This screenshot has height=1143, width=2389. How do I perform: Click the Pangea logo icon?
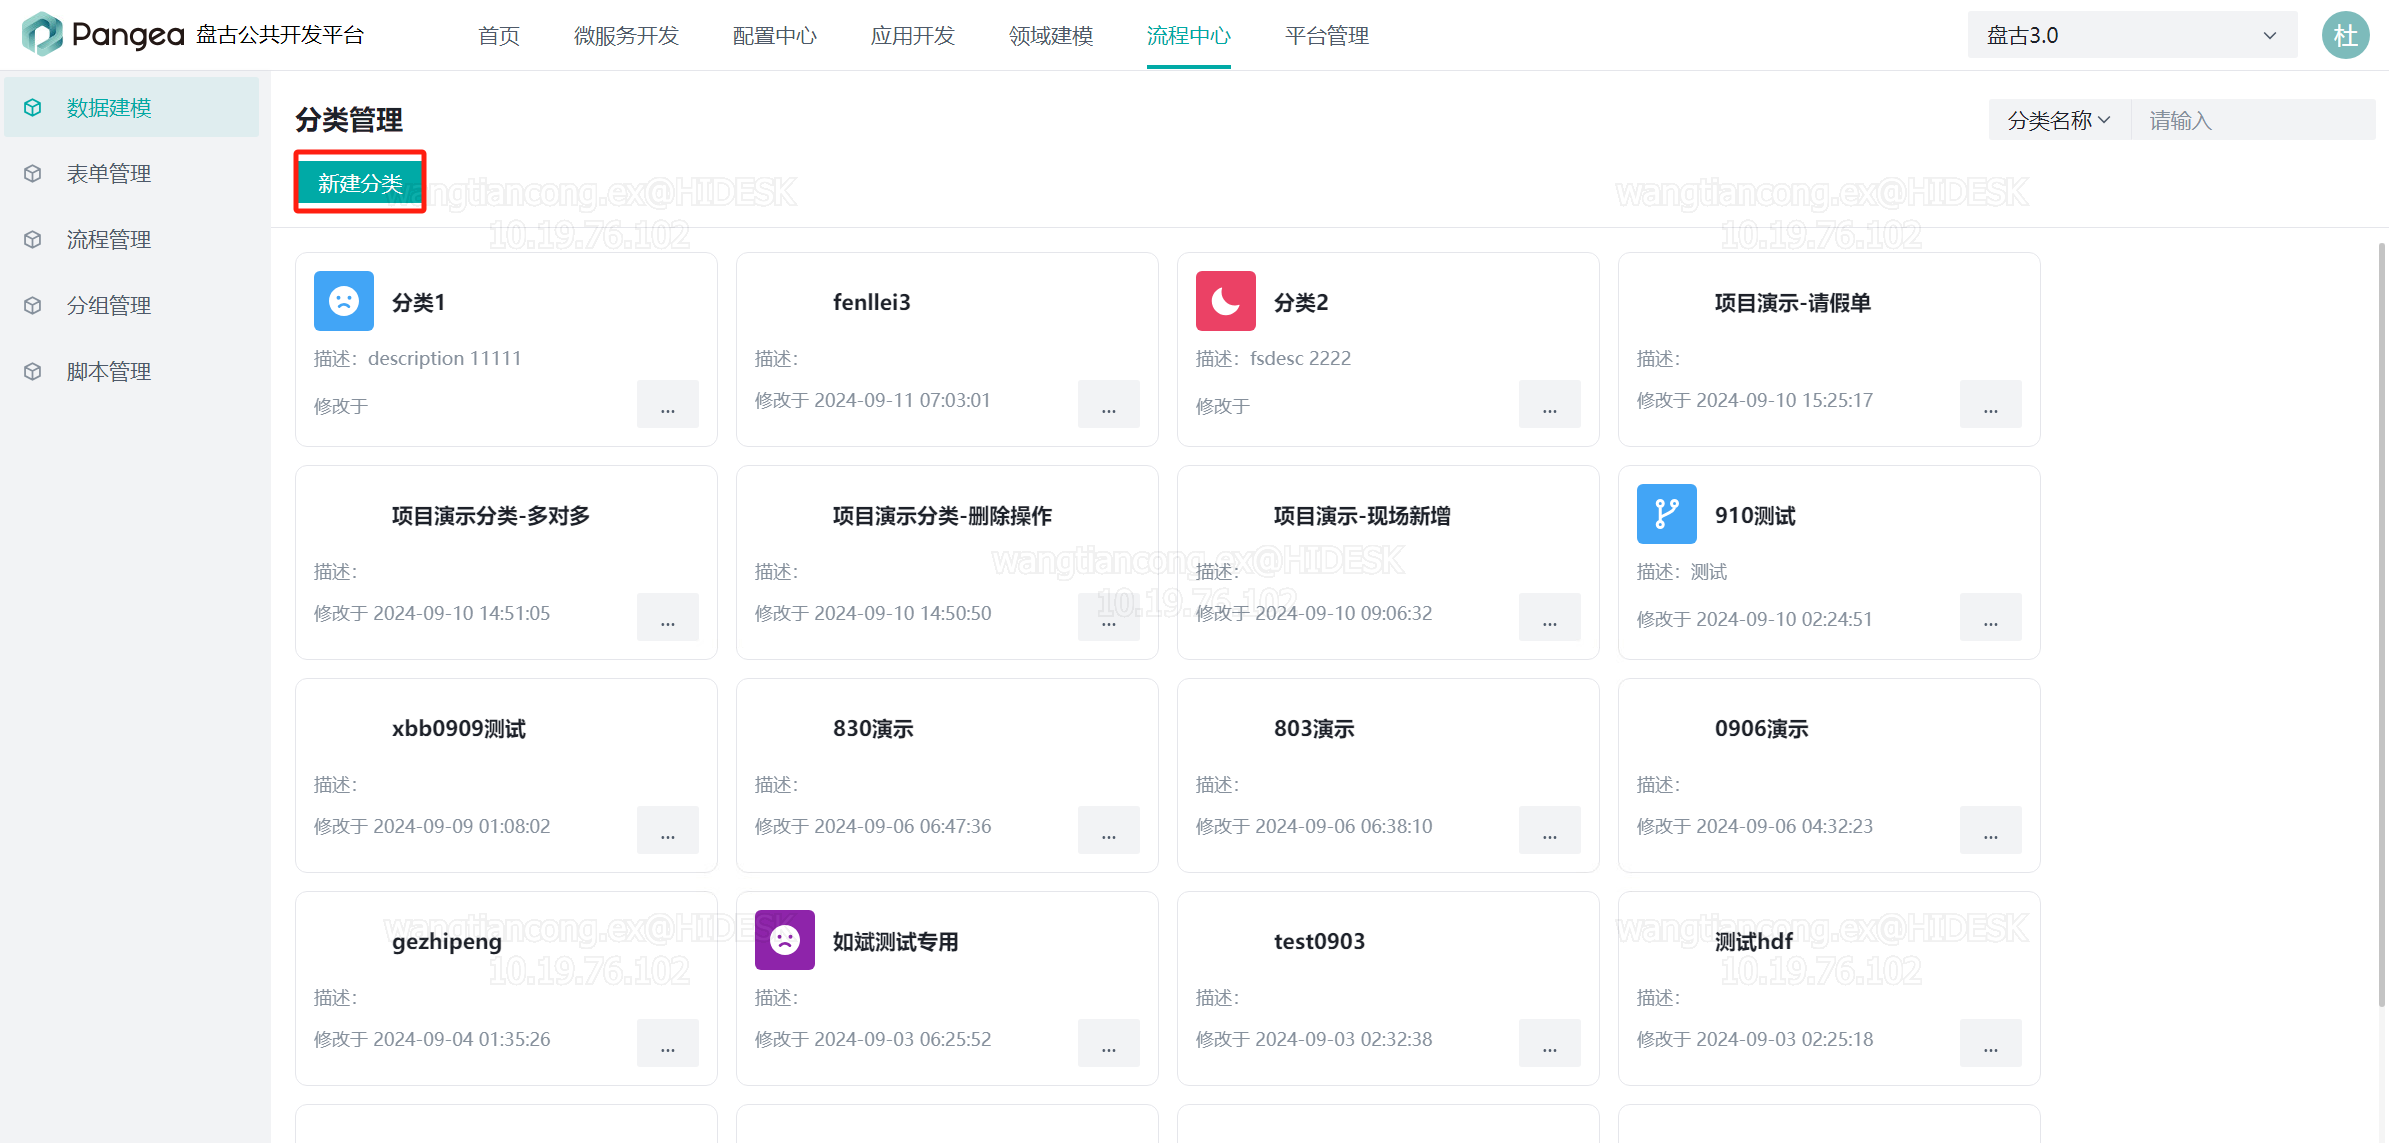[x=42, y=34]
